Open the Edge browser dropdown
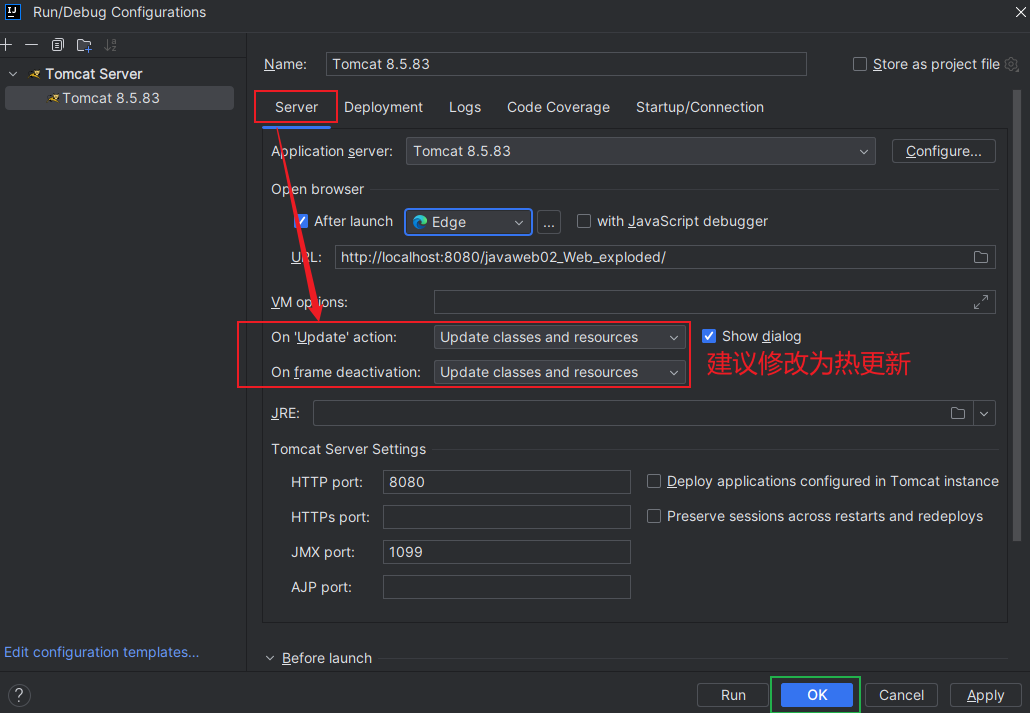Image resolution: width=1030 pixels, height=713 pixels. [468, 222]
